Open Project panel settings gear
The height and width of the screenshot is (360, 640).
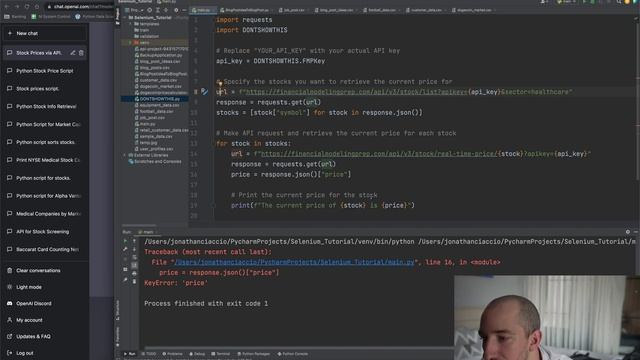176,10
